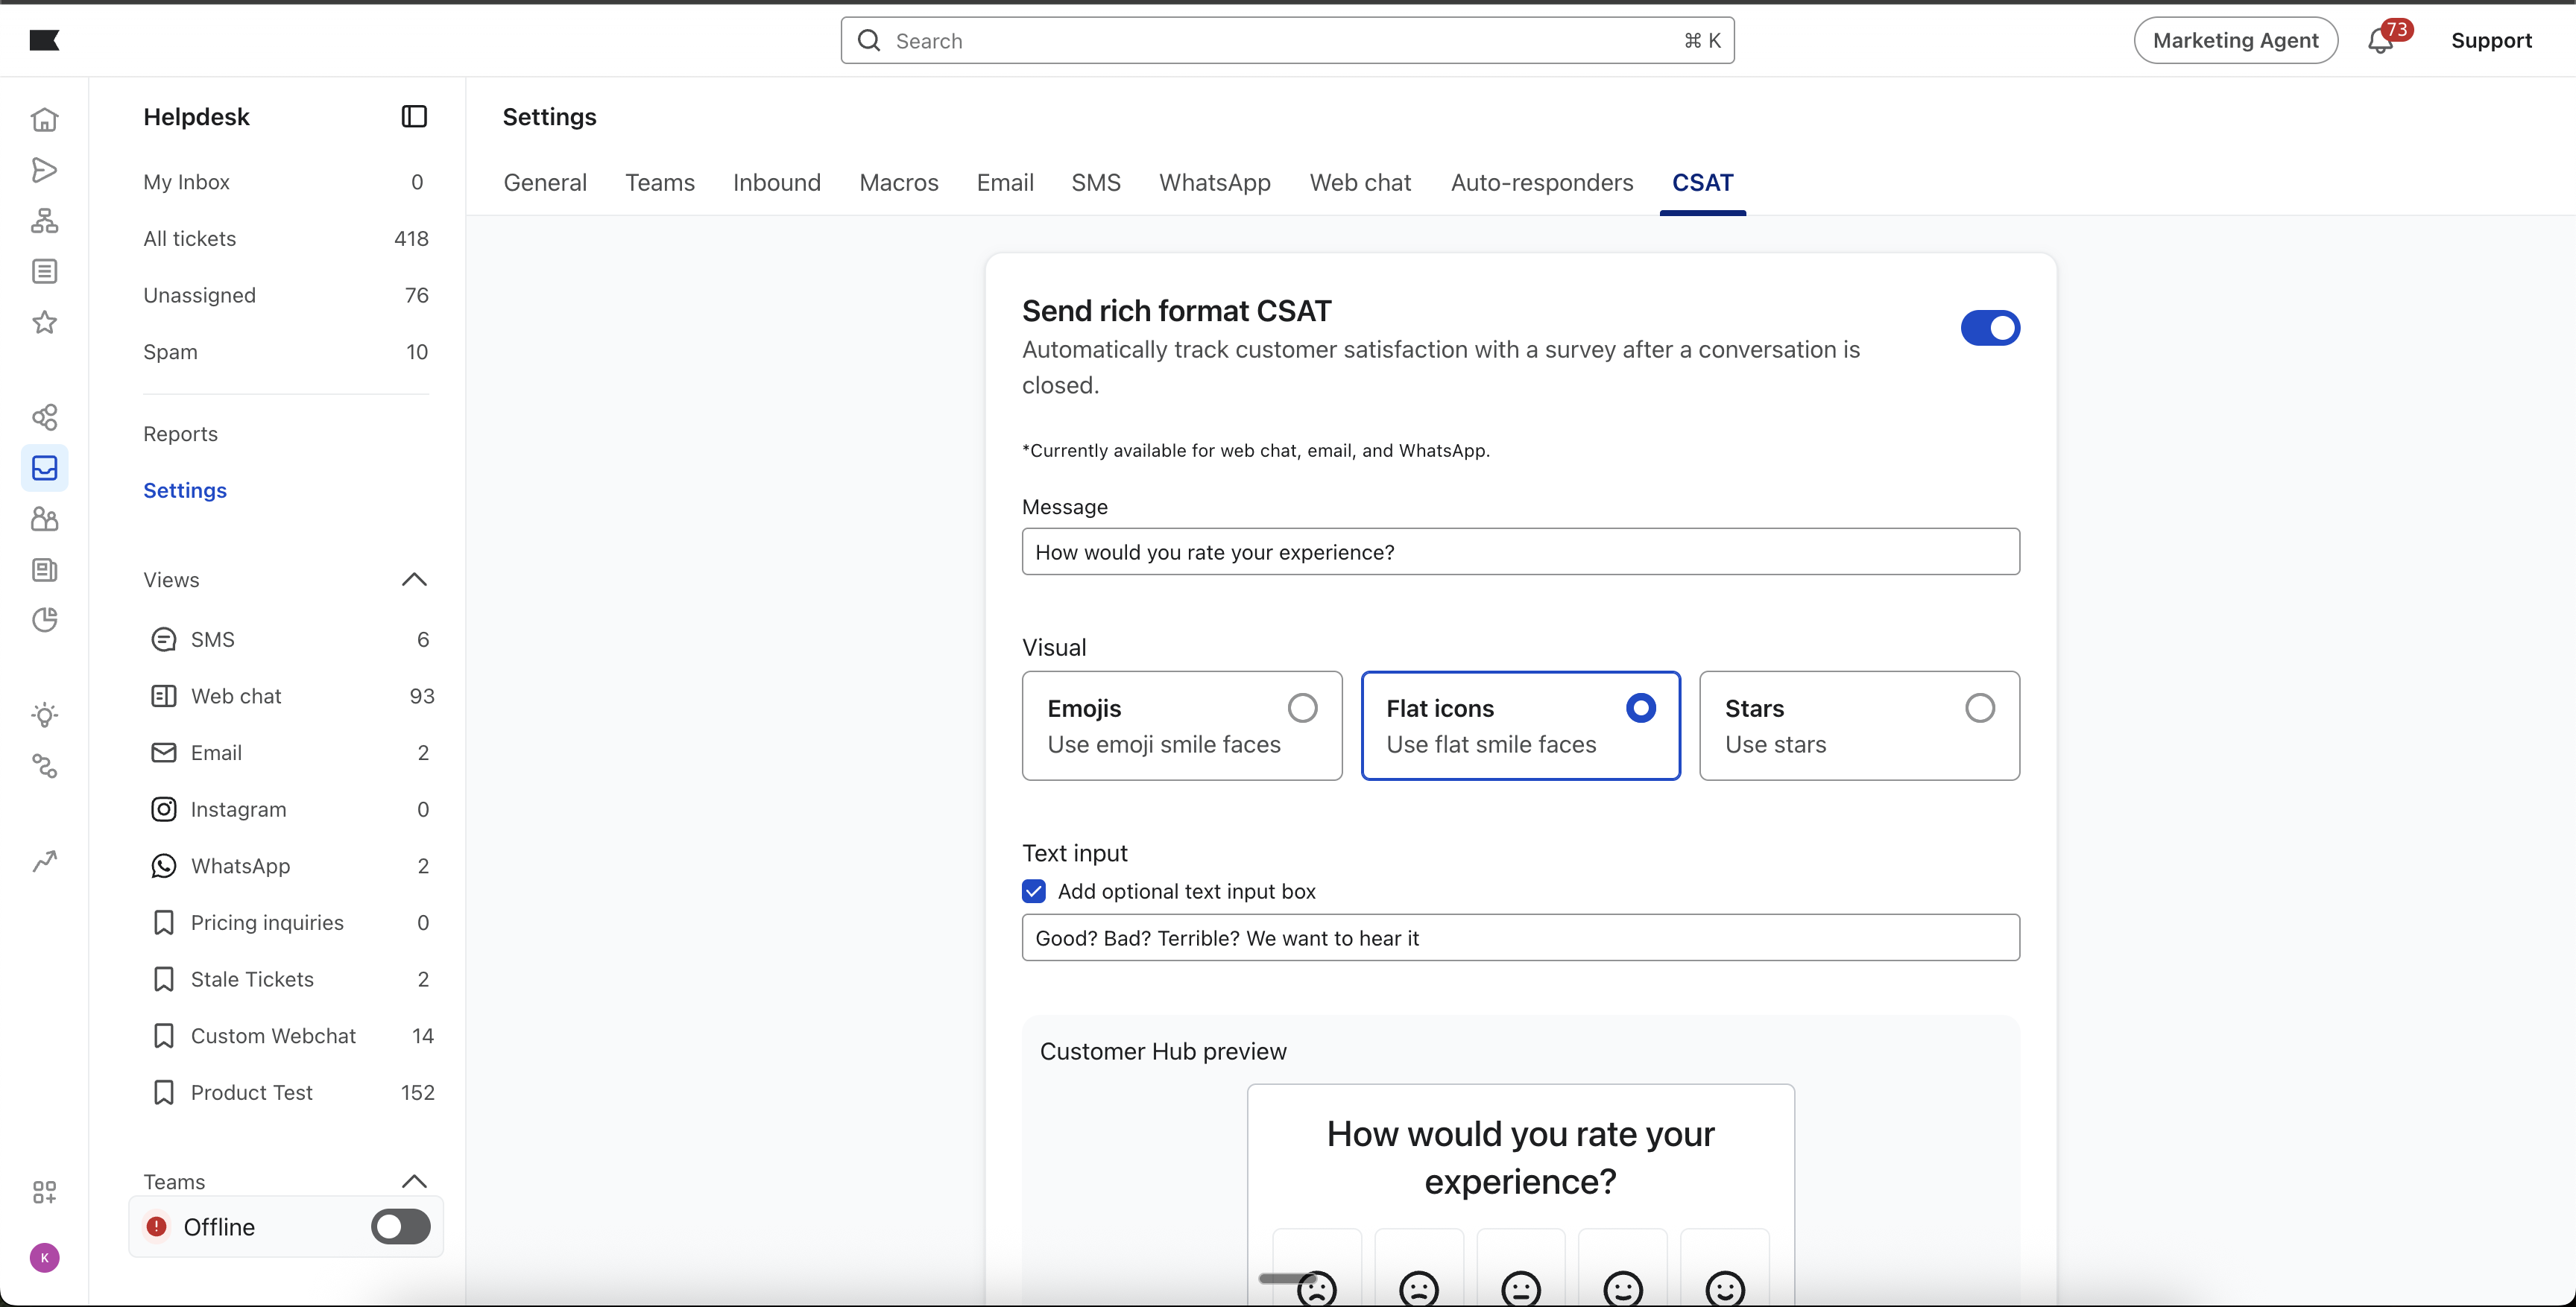Open the Reports link in sidebar
This screenshot has height=1307, width=2576.
tap(180, 434)
